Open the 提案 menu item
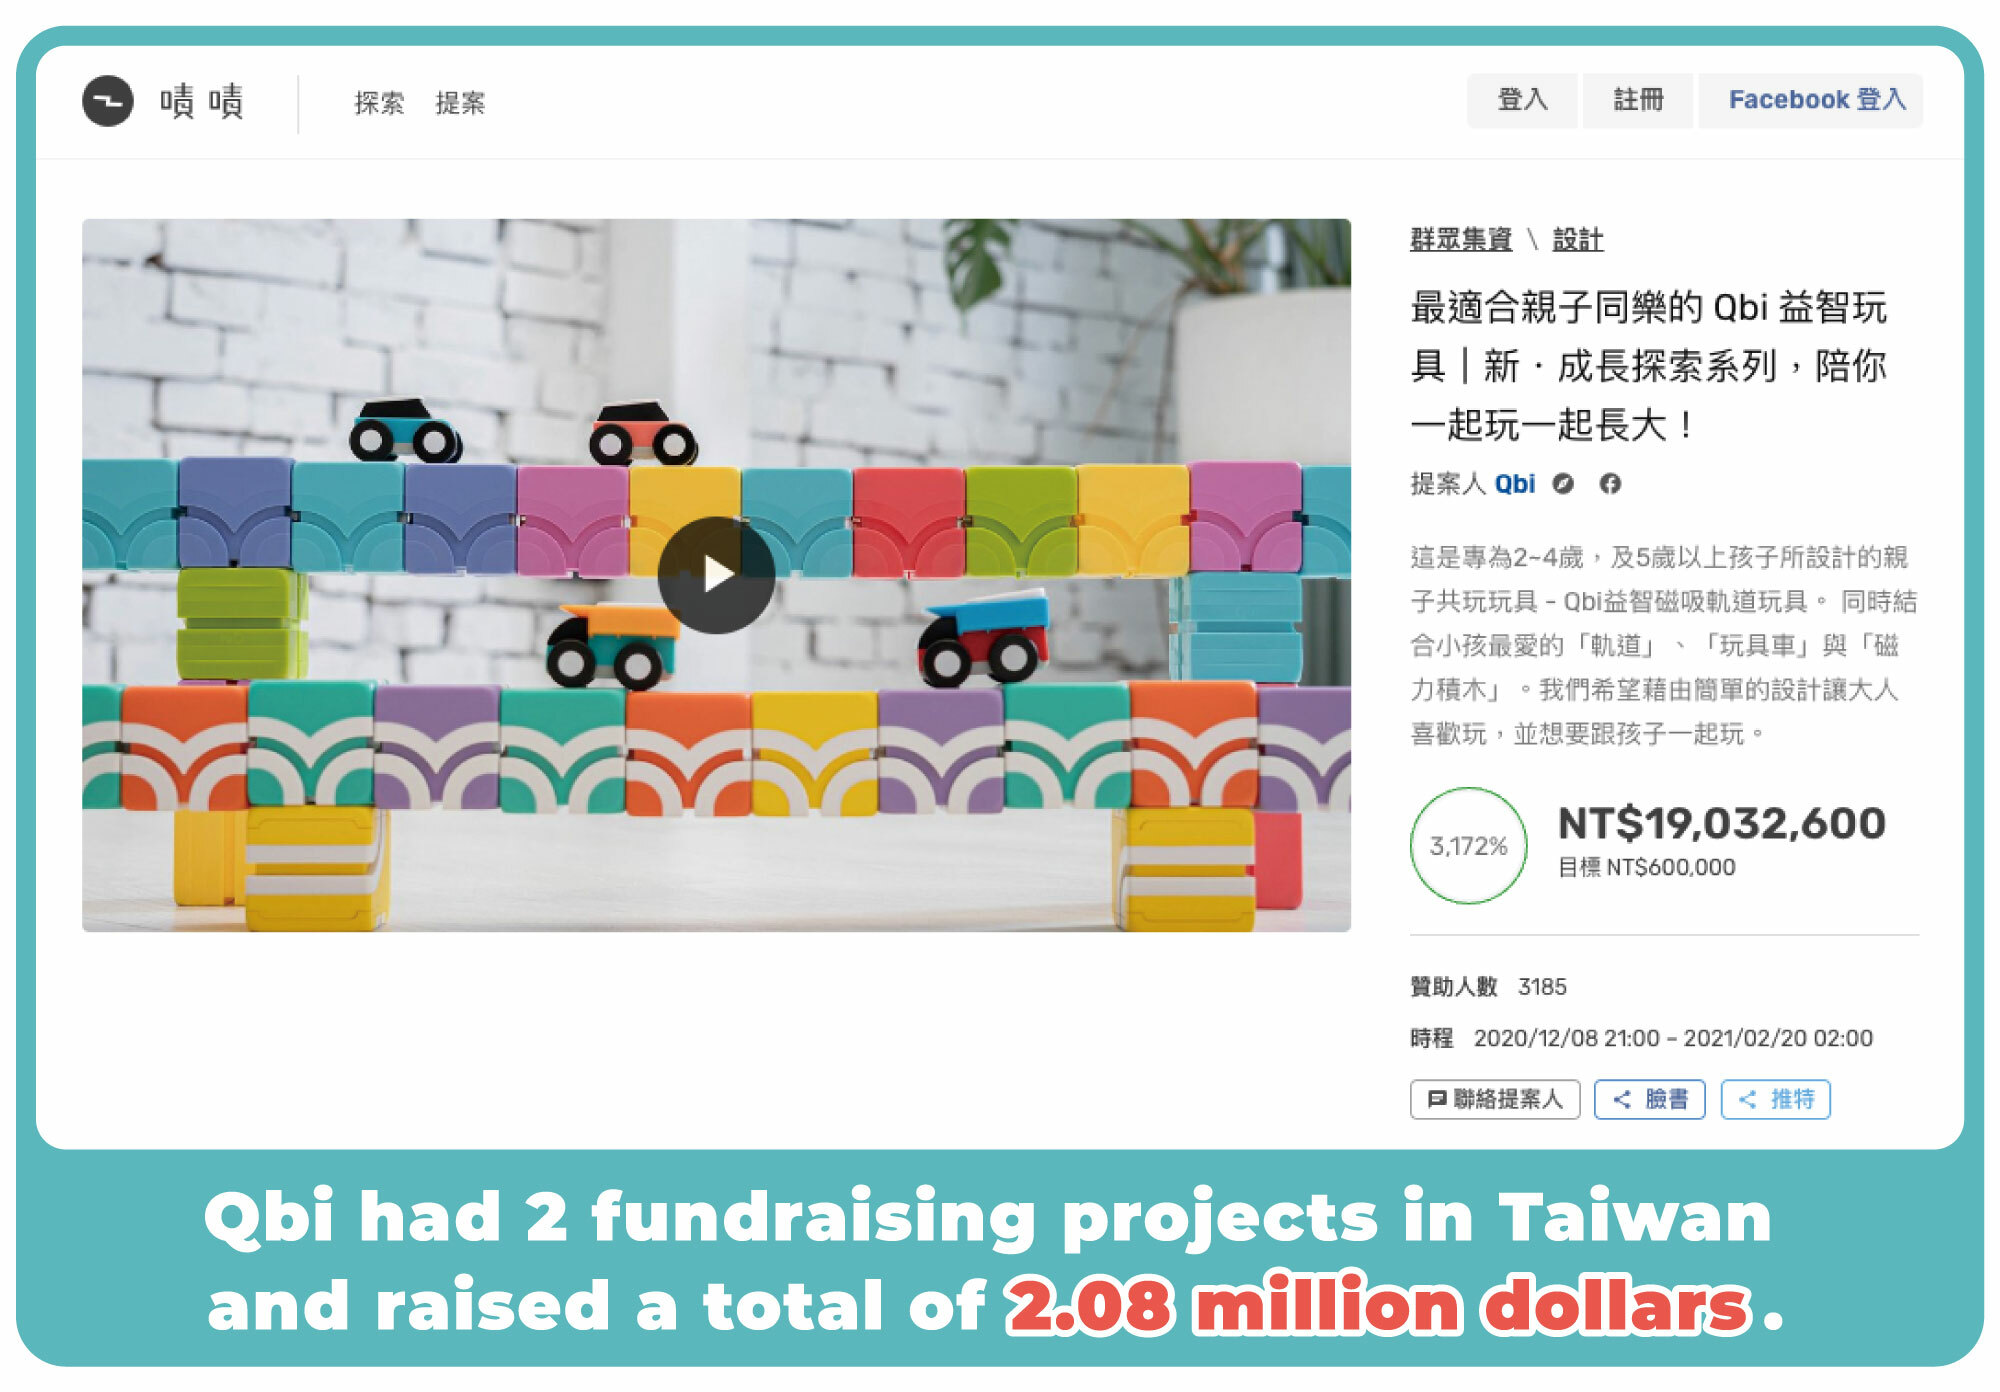The width and height of the screenshot is (2000, 1392). (460, 102)
